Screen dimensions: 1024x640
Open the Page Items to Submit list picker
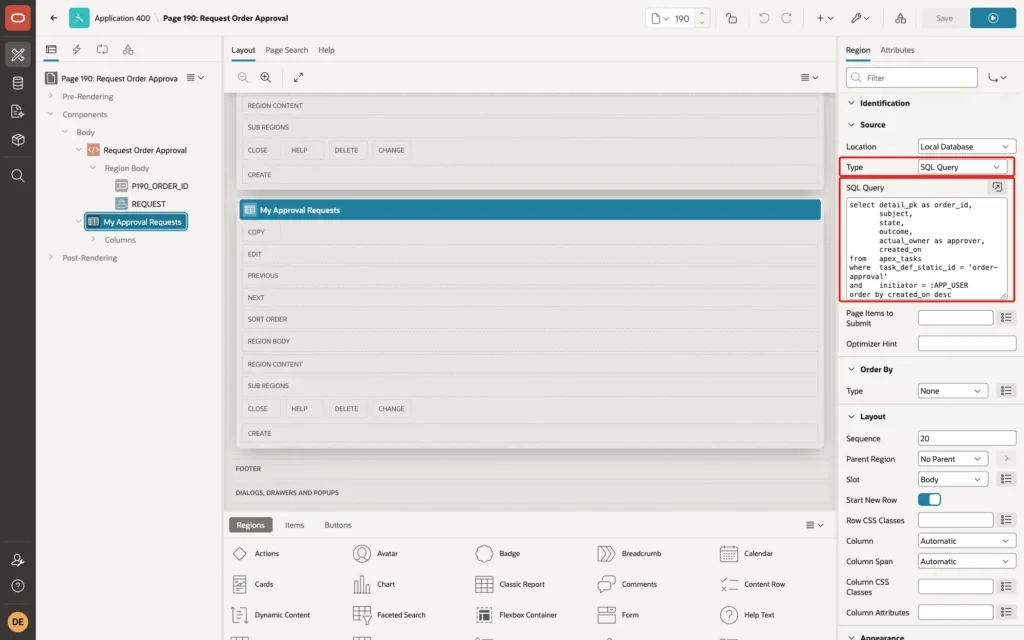[x=1006, y=318]
